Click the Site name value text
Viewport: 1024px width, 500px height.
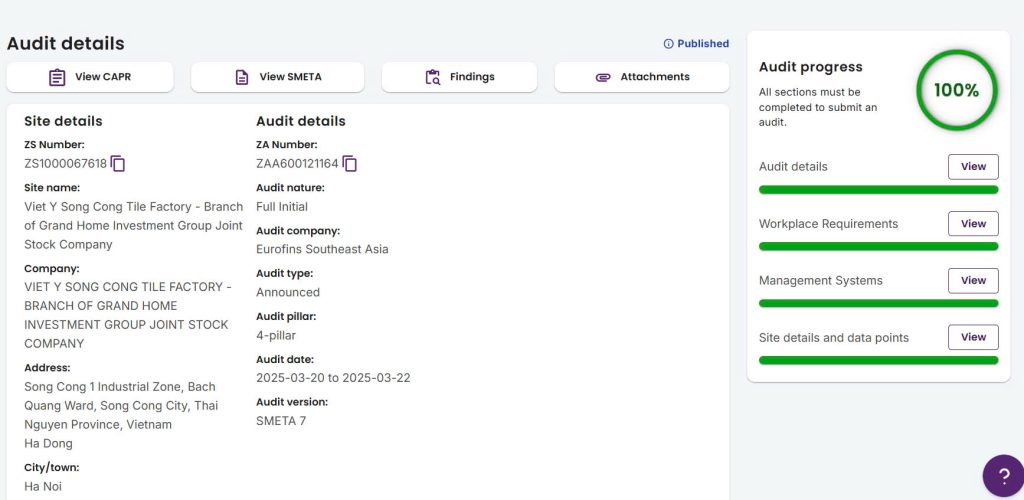133,226
